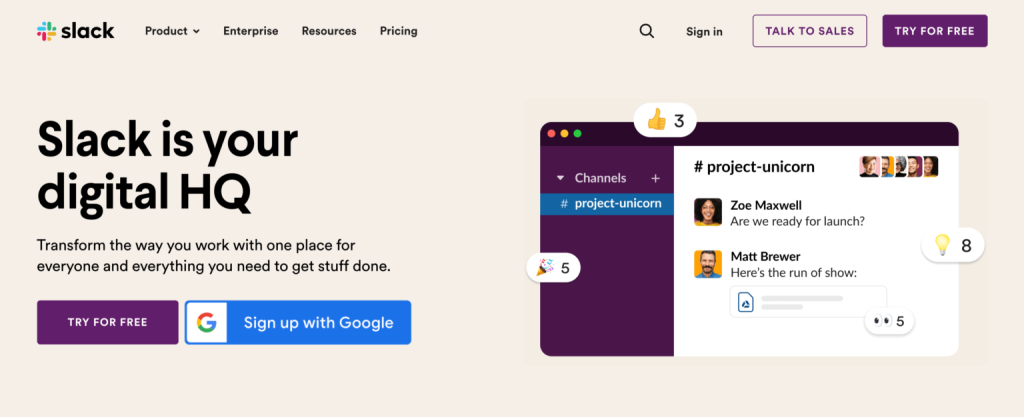
Task: Click the Slack logo in header
Action: coord(76,31)
